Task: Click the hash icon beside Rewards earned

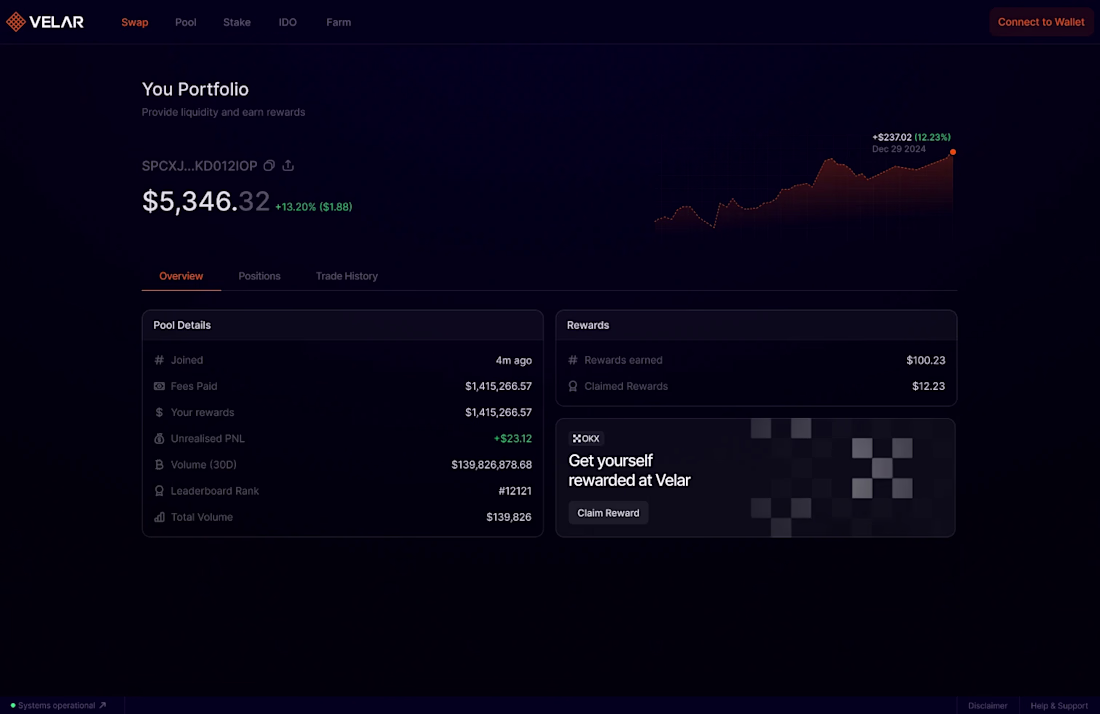Action: click(x=572, y=360)
